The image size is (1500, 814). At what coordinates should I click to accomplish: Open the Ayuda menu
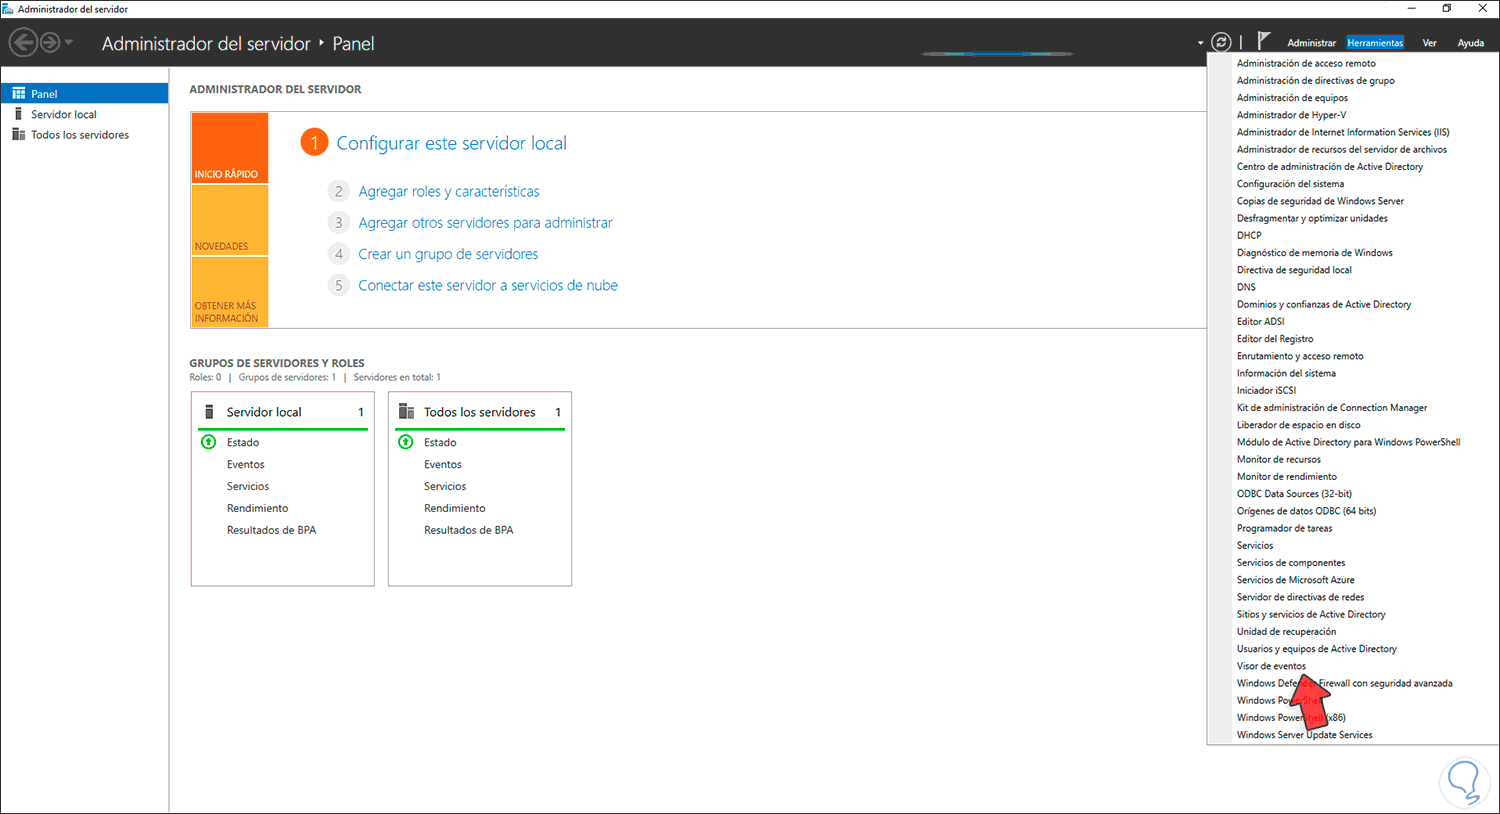click(x=1471, y=42)
